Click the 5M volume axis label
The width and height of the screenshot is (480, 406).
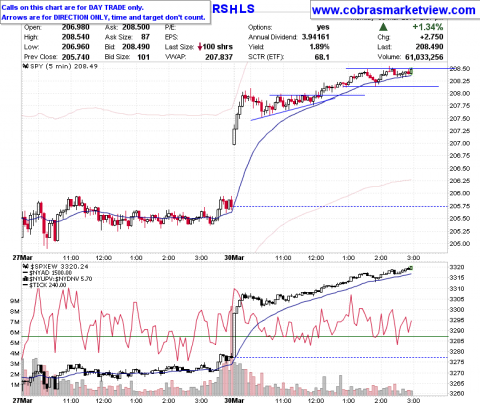(x=15, y=343)
